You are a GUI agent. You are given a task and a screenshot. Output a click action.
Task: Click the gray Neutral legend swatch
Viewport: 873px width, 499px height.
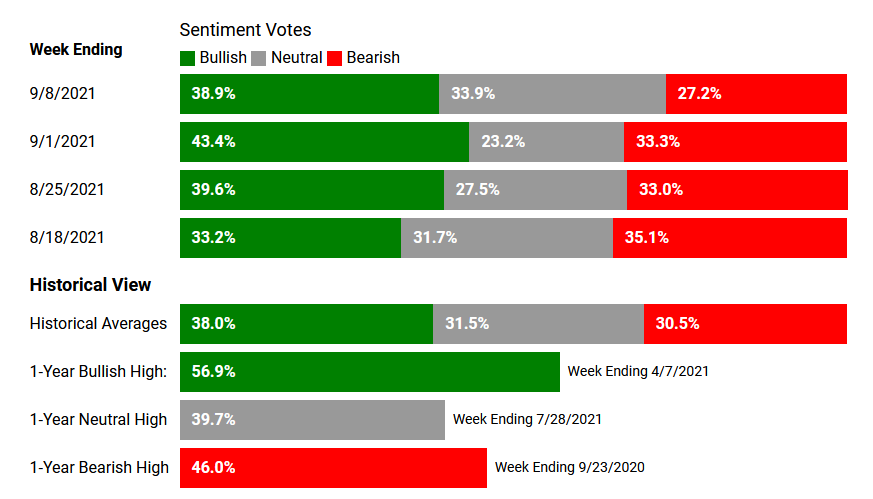point(258,58)
